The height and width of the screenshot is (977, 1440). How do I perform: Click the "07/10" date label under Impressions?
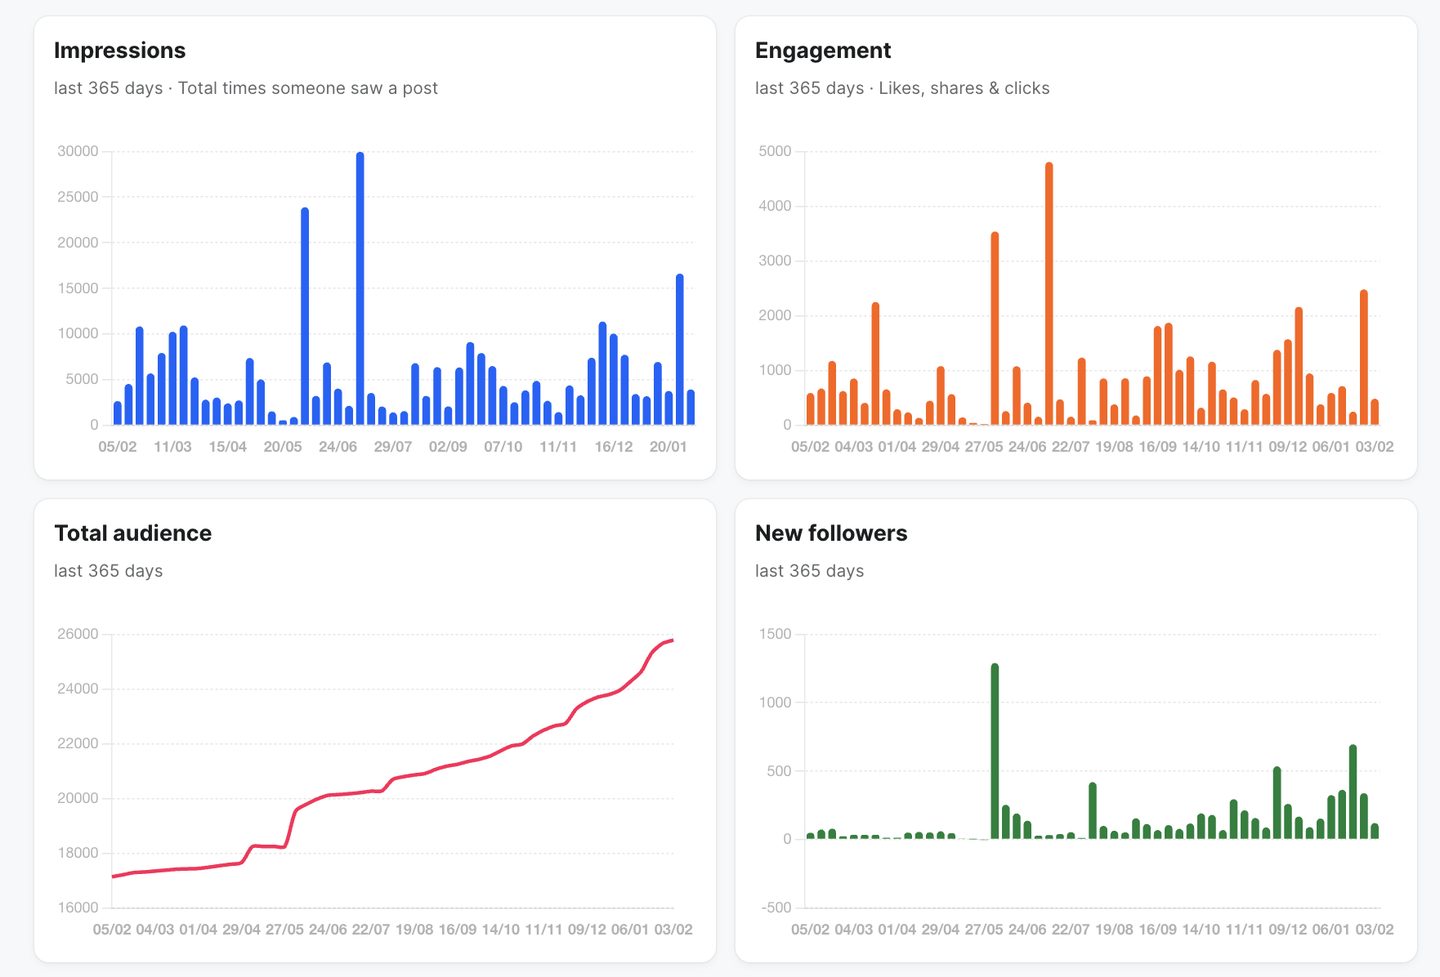(503, 446)
